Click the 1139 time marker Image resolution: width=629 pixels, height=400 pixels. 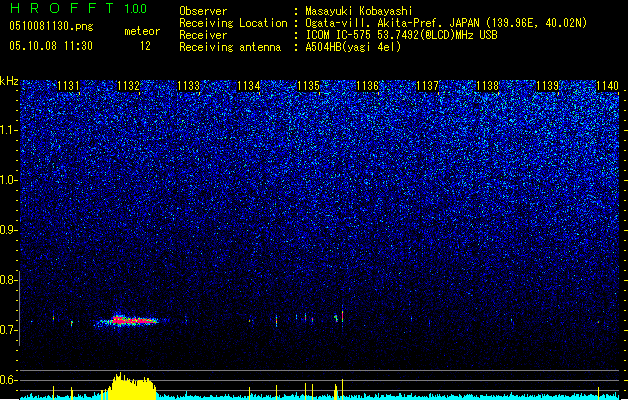[548, 86]
